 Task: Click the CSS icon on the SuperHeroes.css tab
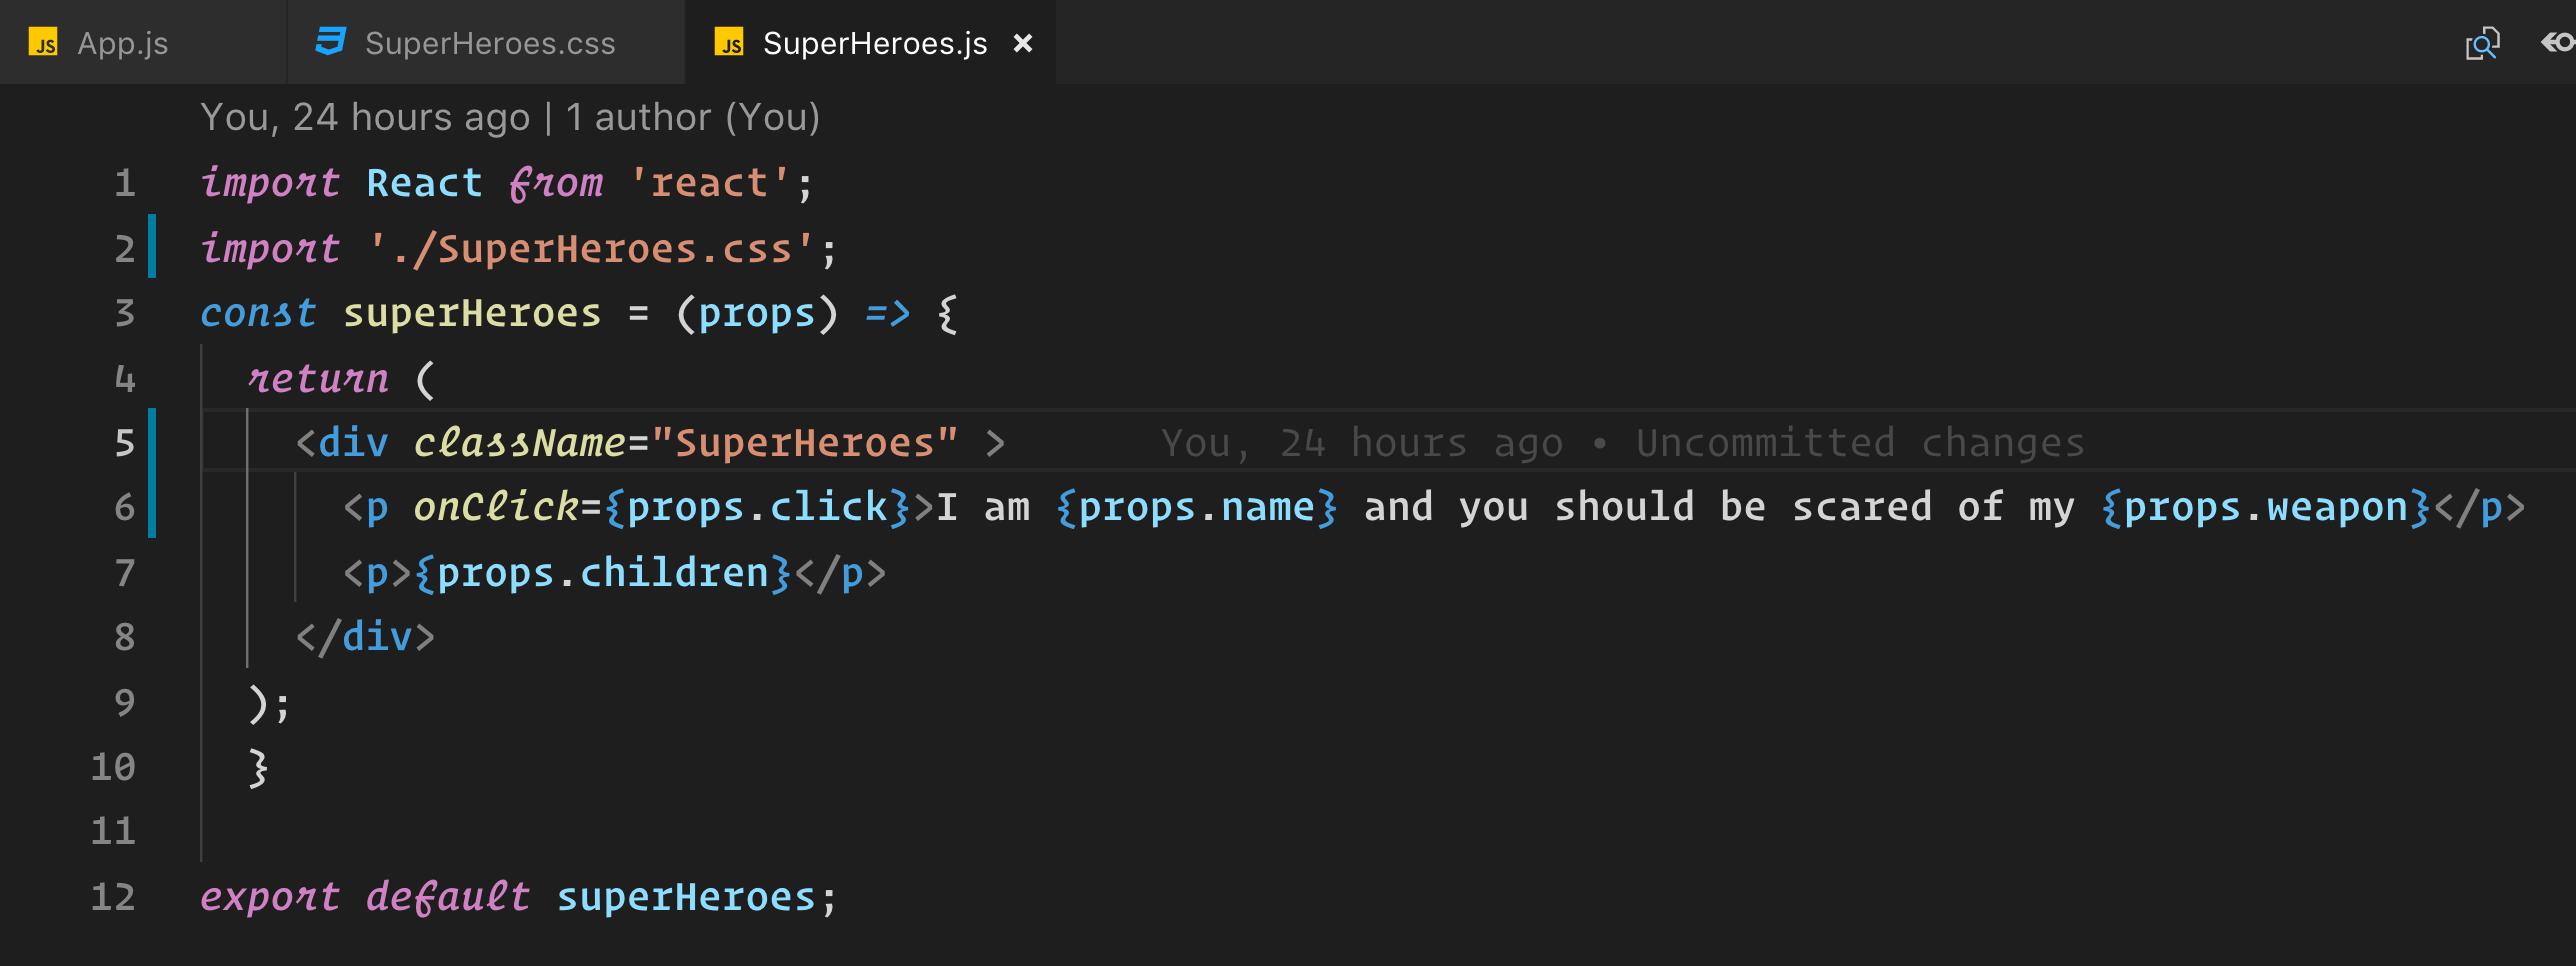point(330,42)
